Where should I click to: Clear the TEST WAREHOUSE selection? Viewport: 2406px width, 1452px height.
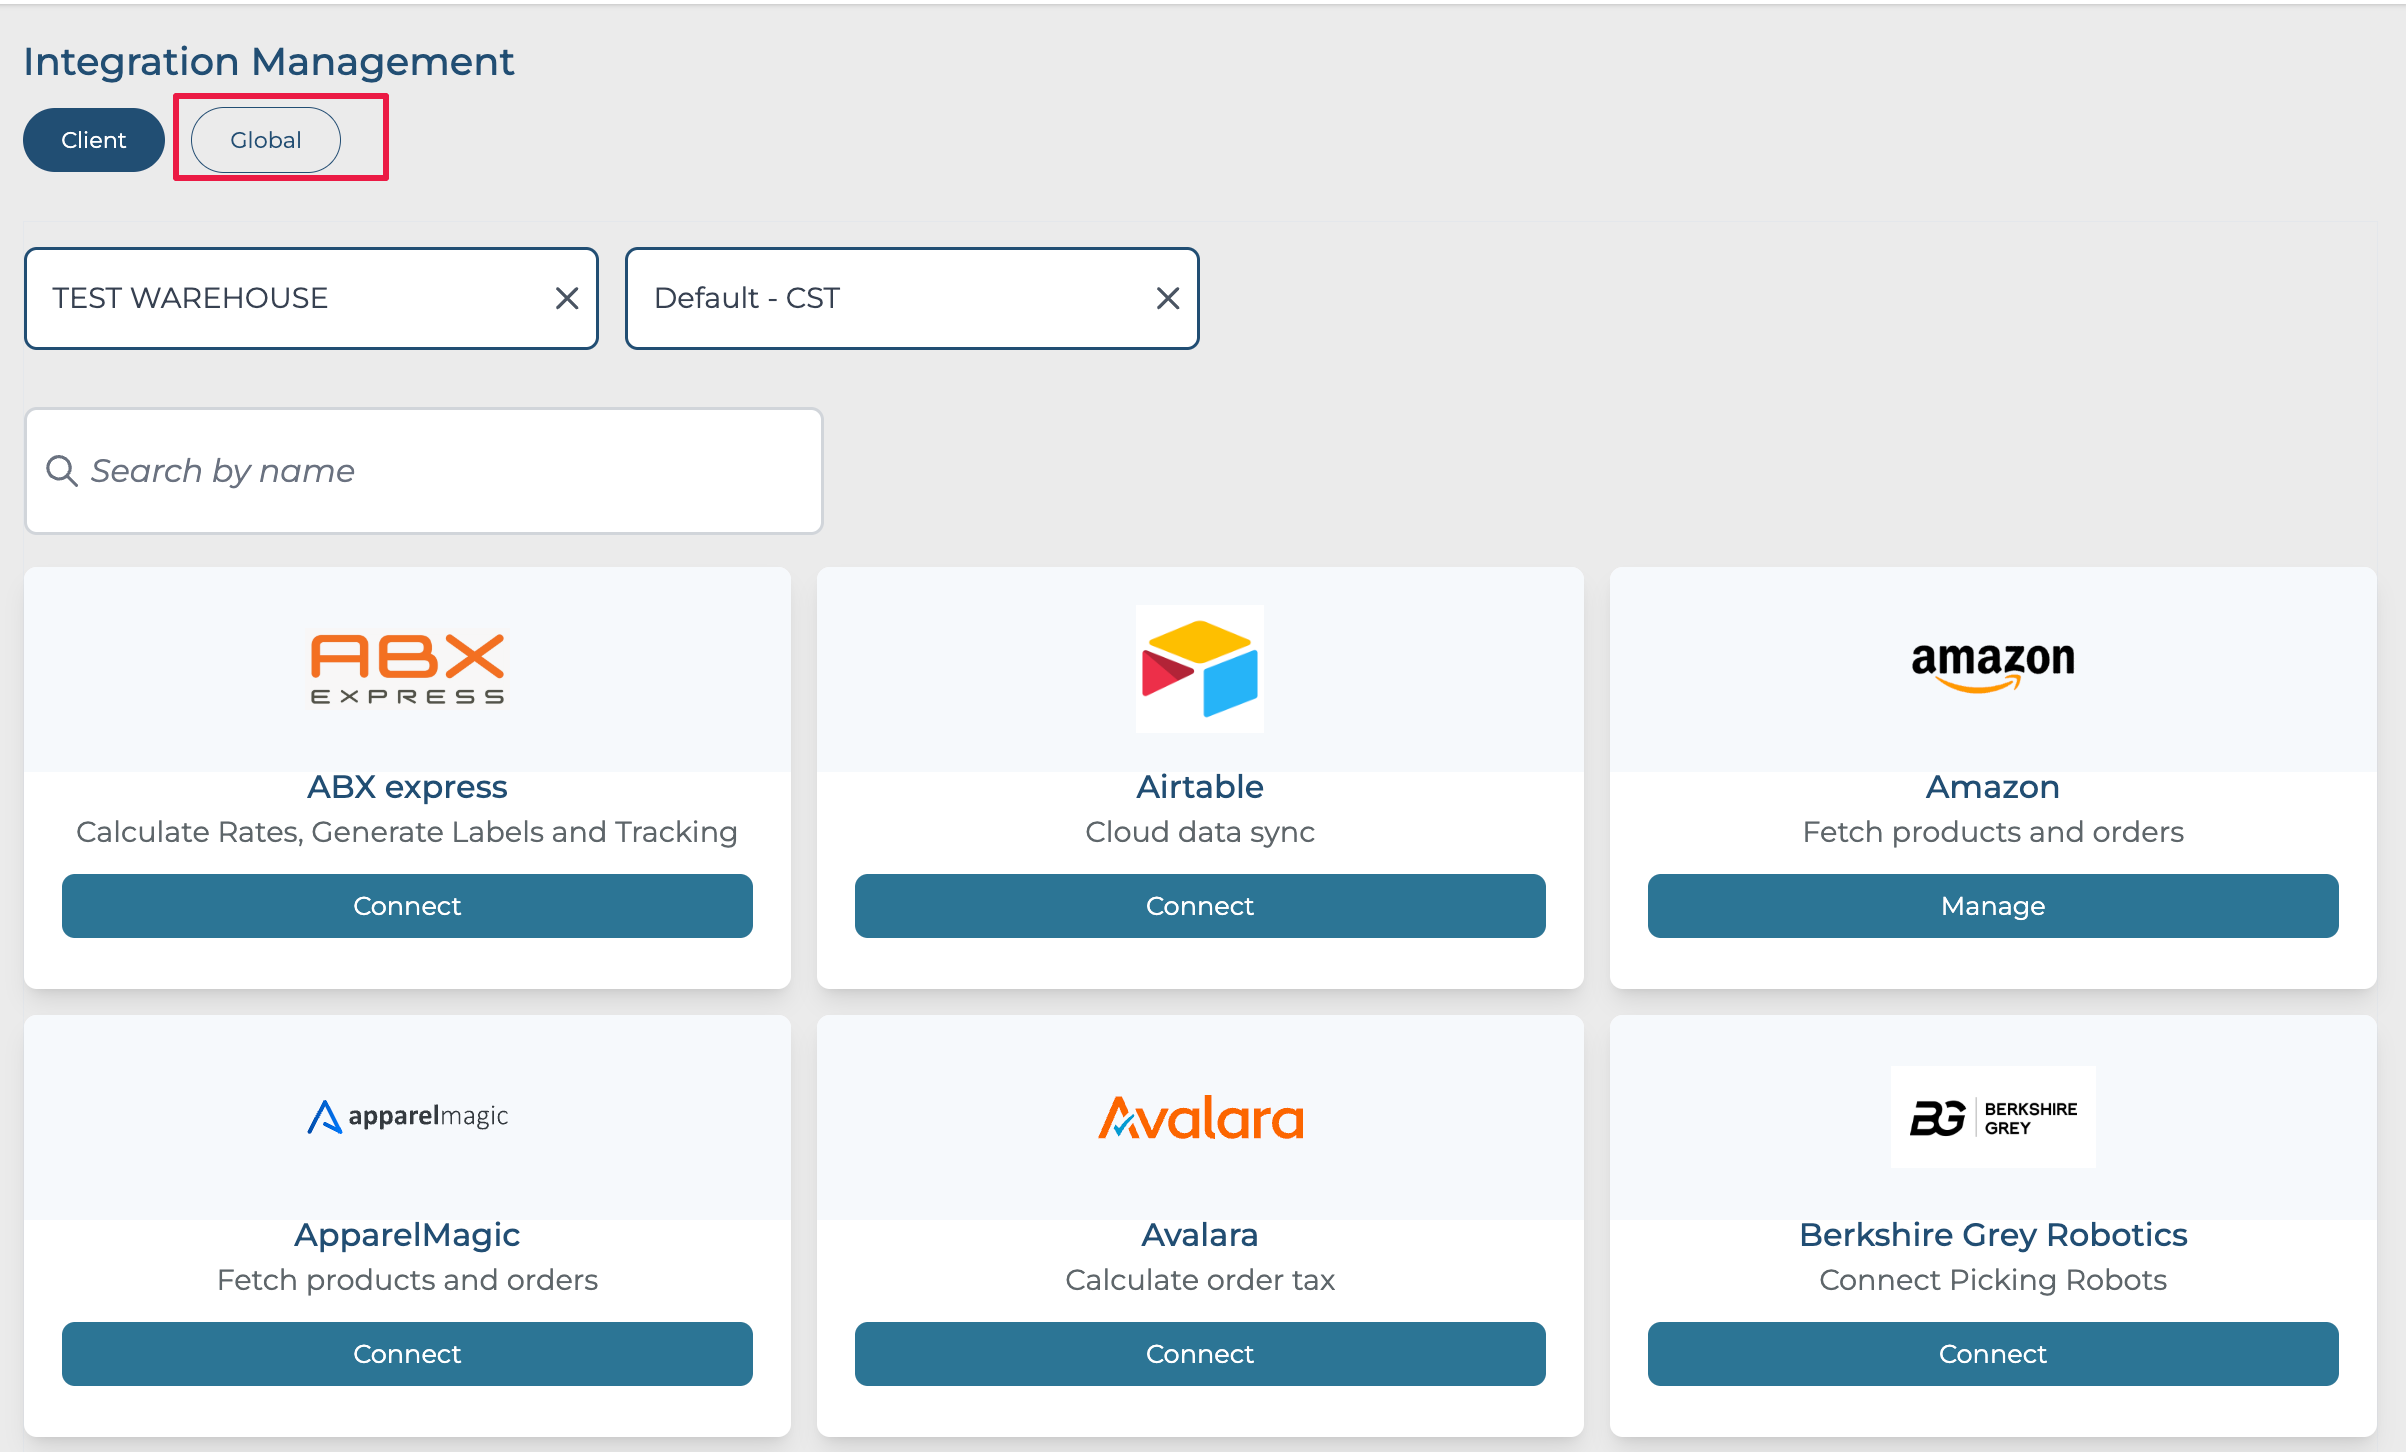coord(567,298)
